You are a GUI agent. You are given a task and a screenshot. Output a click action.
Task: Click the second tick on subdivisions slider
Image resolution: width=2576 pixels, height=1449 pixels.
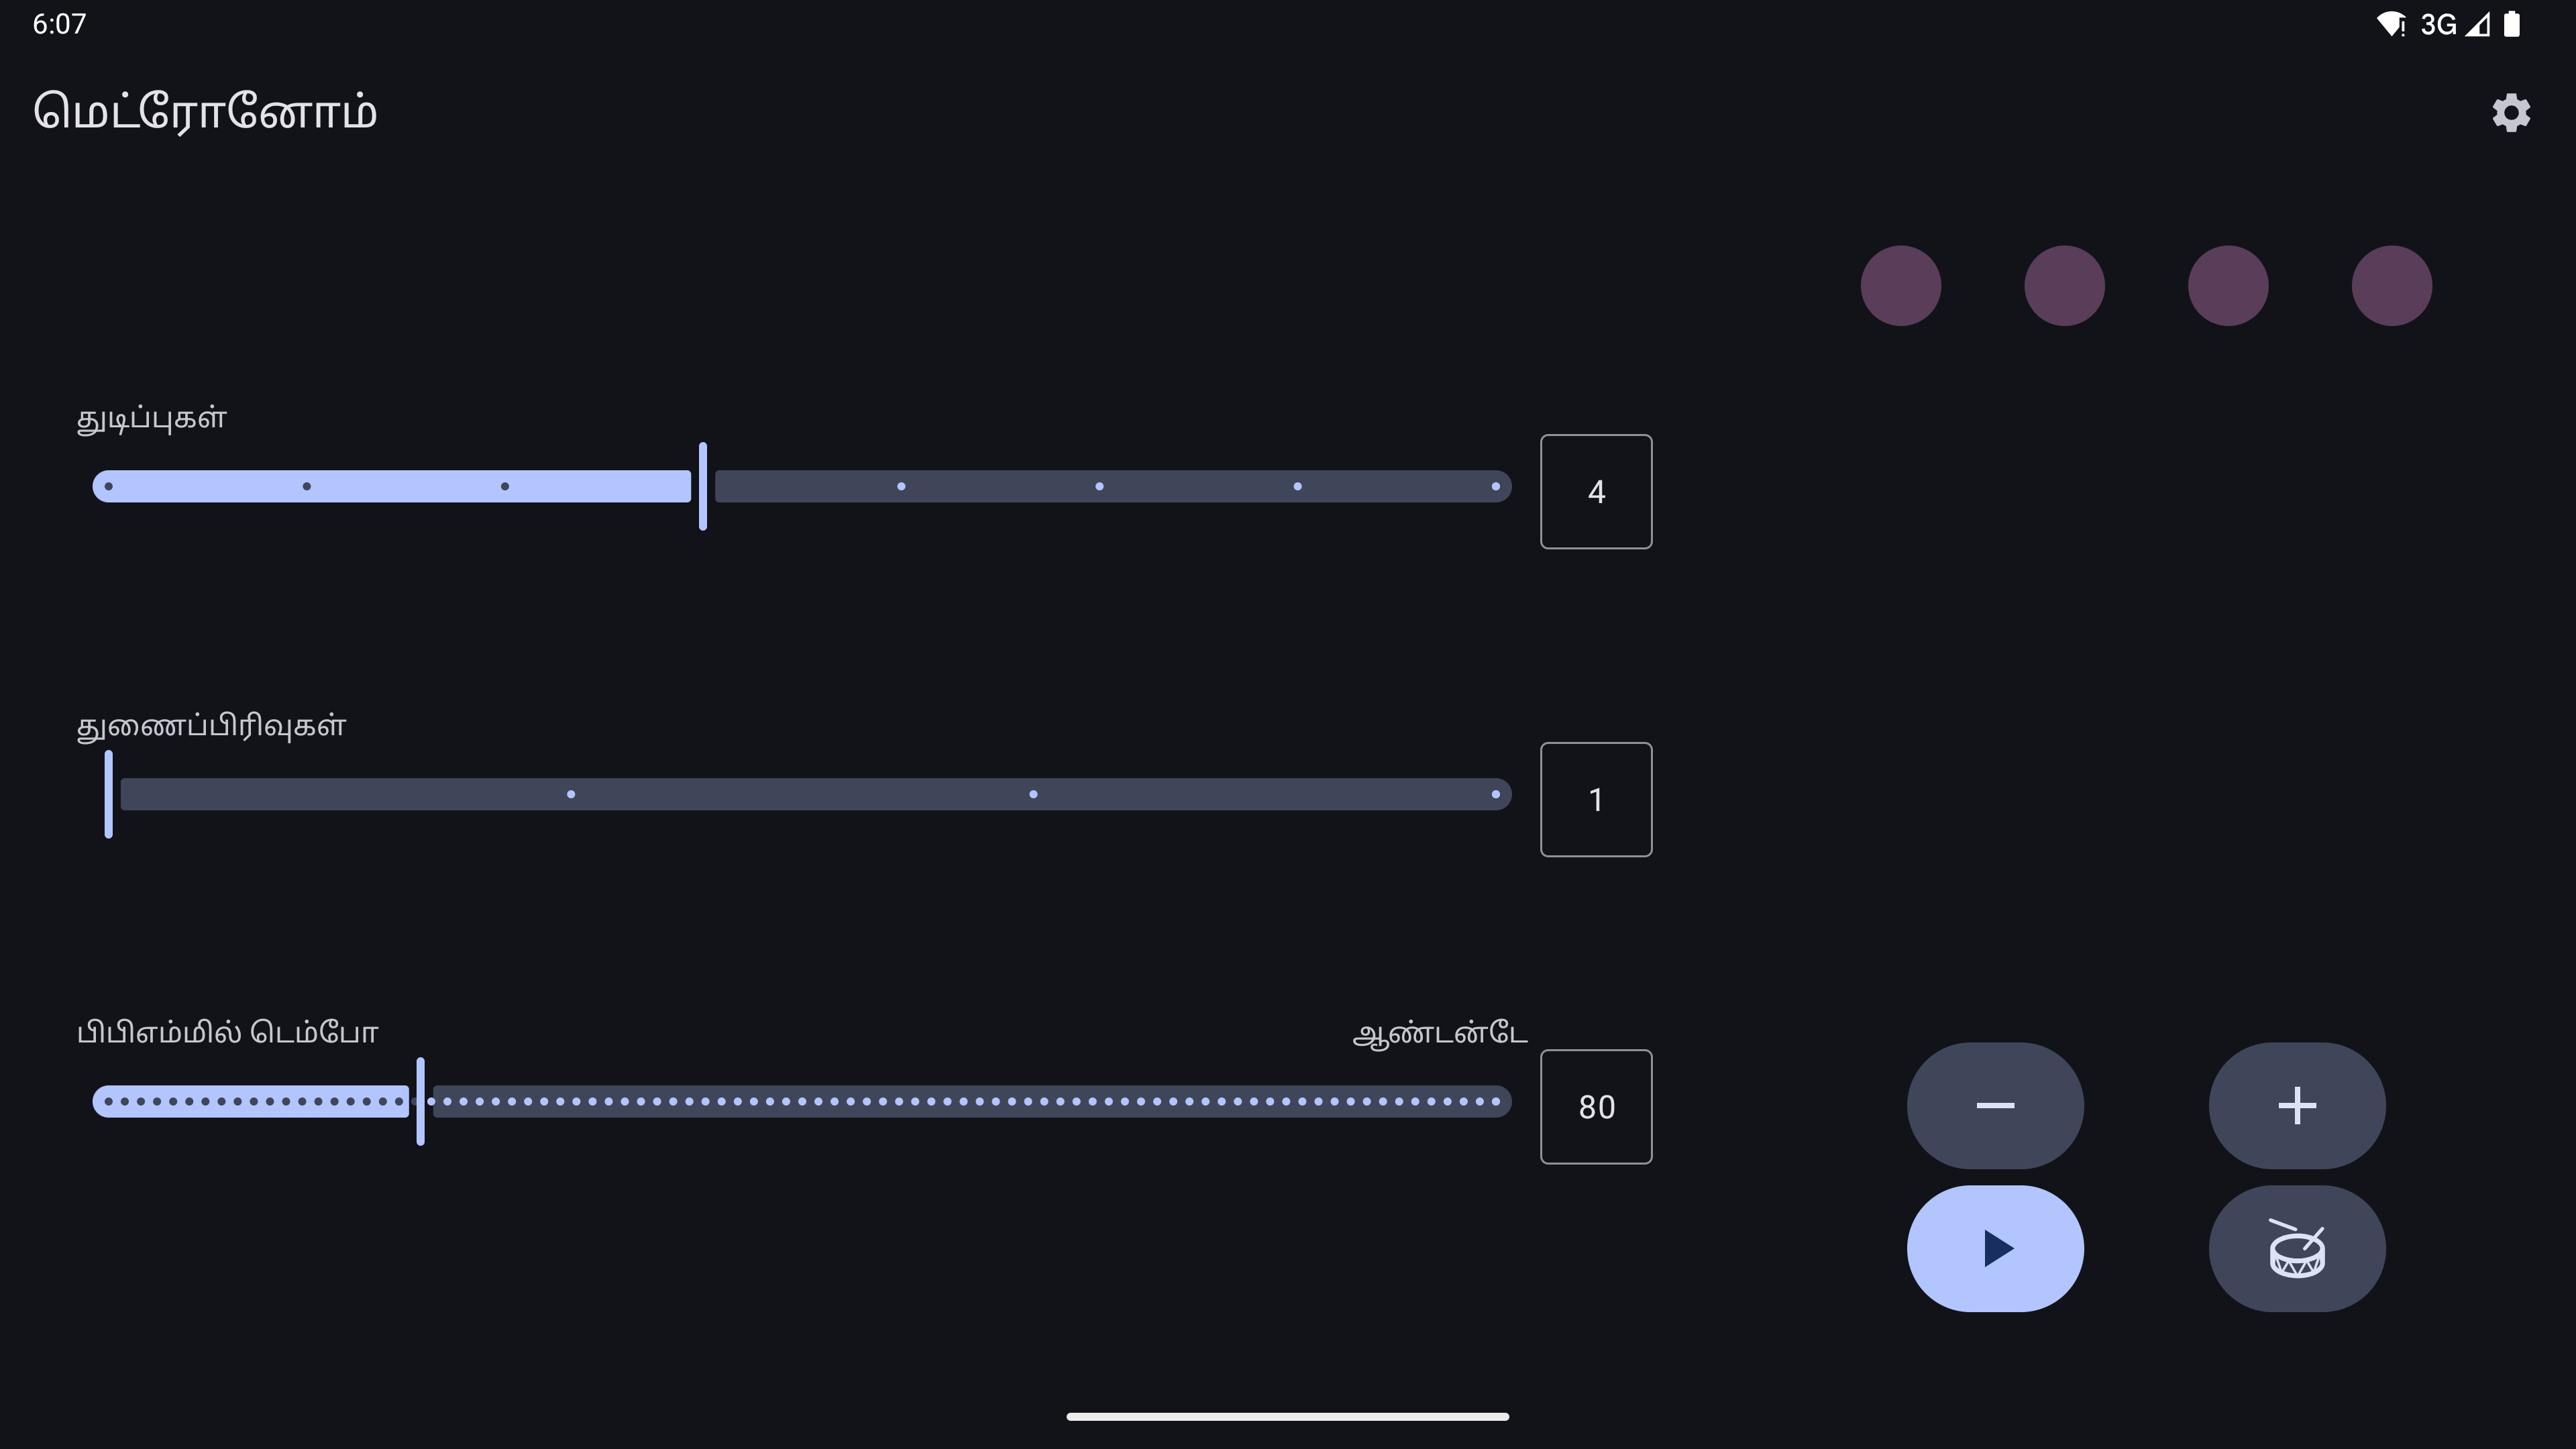point(571,795)
